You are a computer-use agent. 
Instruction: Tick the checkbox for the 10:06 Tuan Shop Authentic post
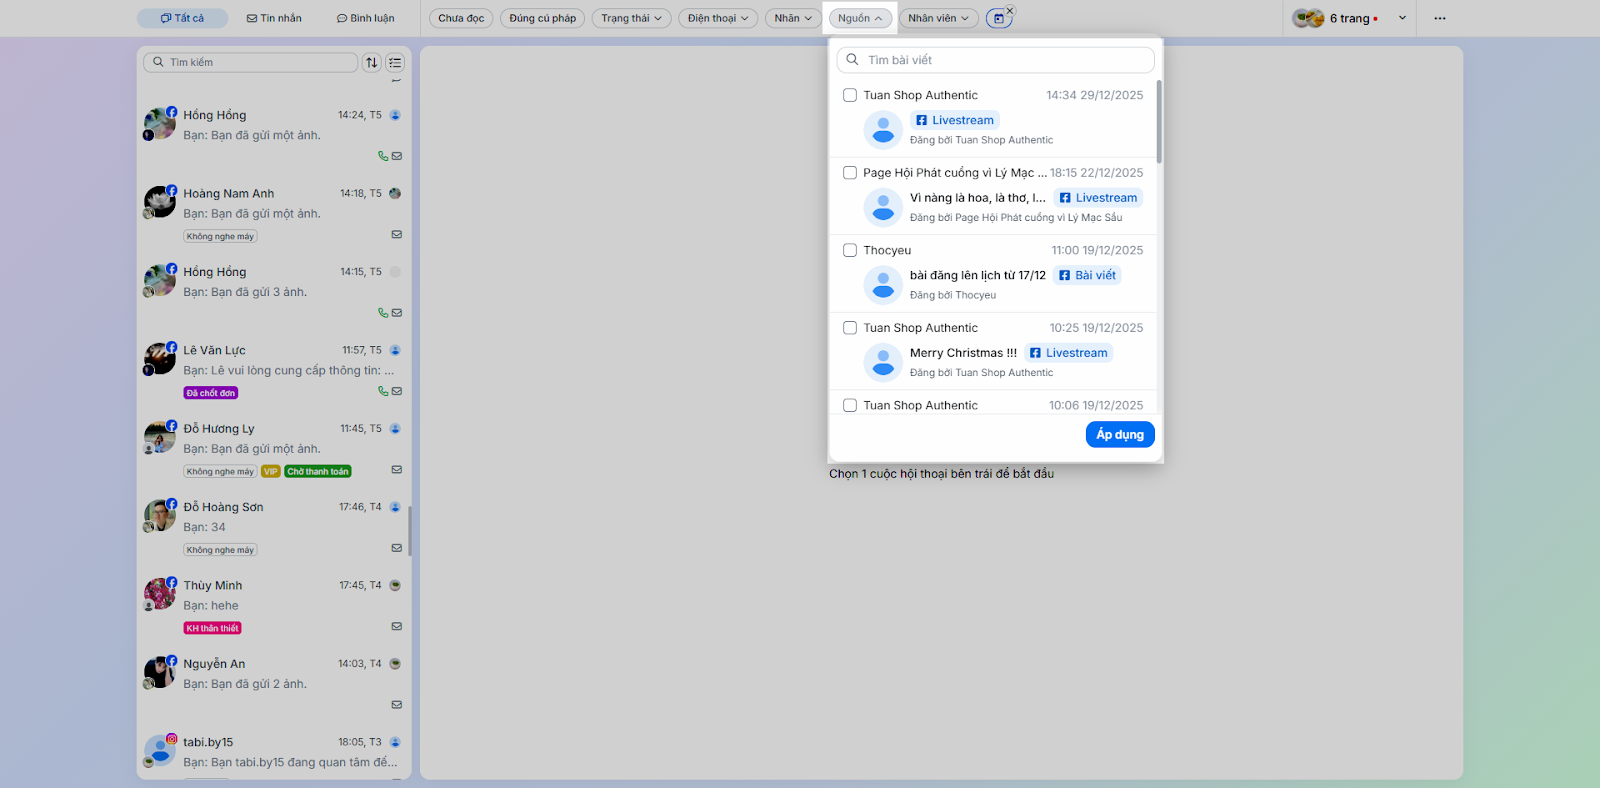point(850,405)
